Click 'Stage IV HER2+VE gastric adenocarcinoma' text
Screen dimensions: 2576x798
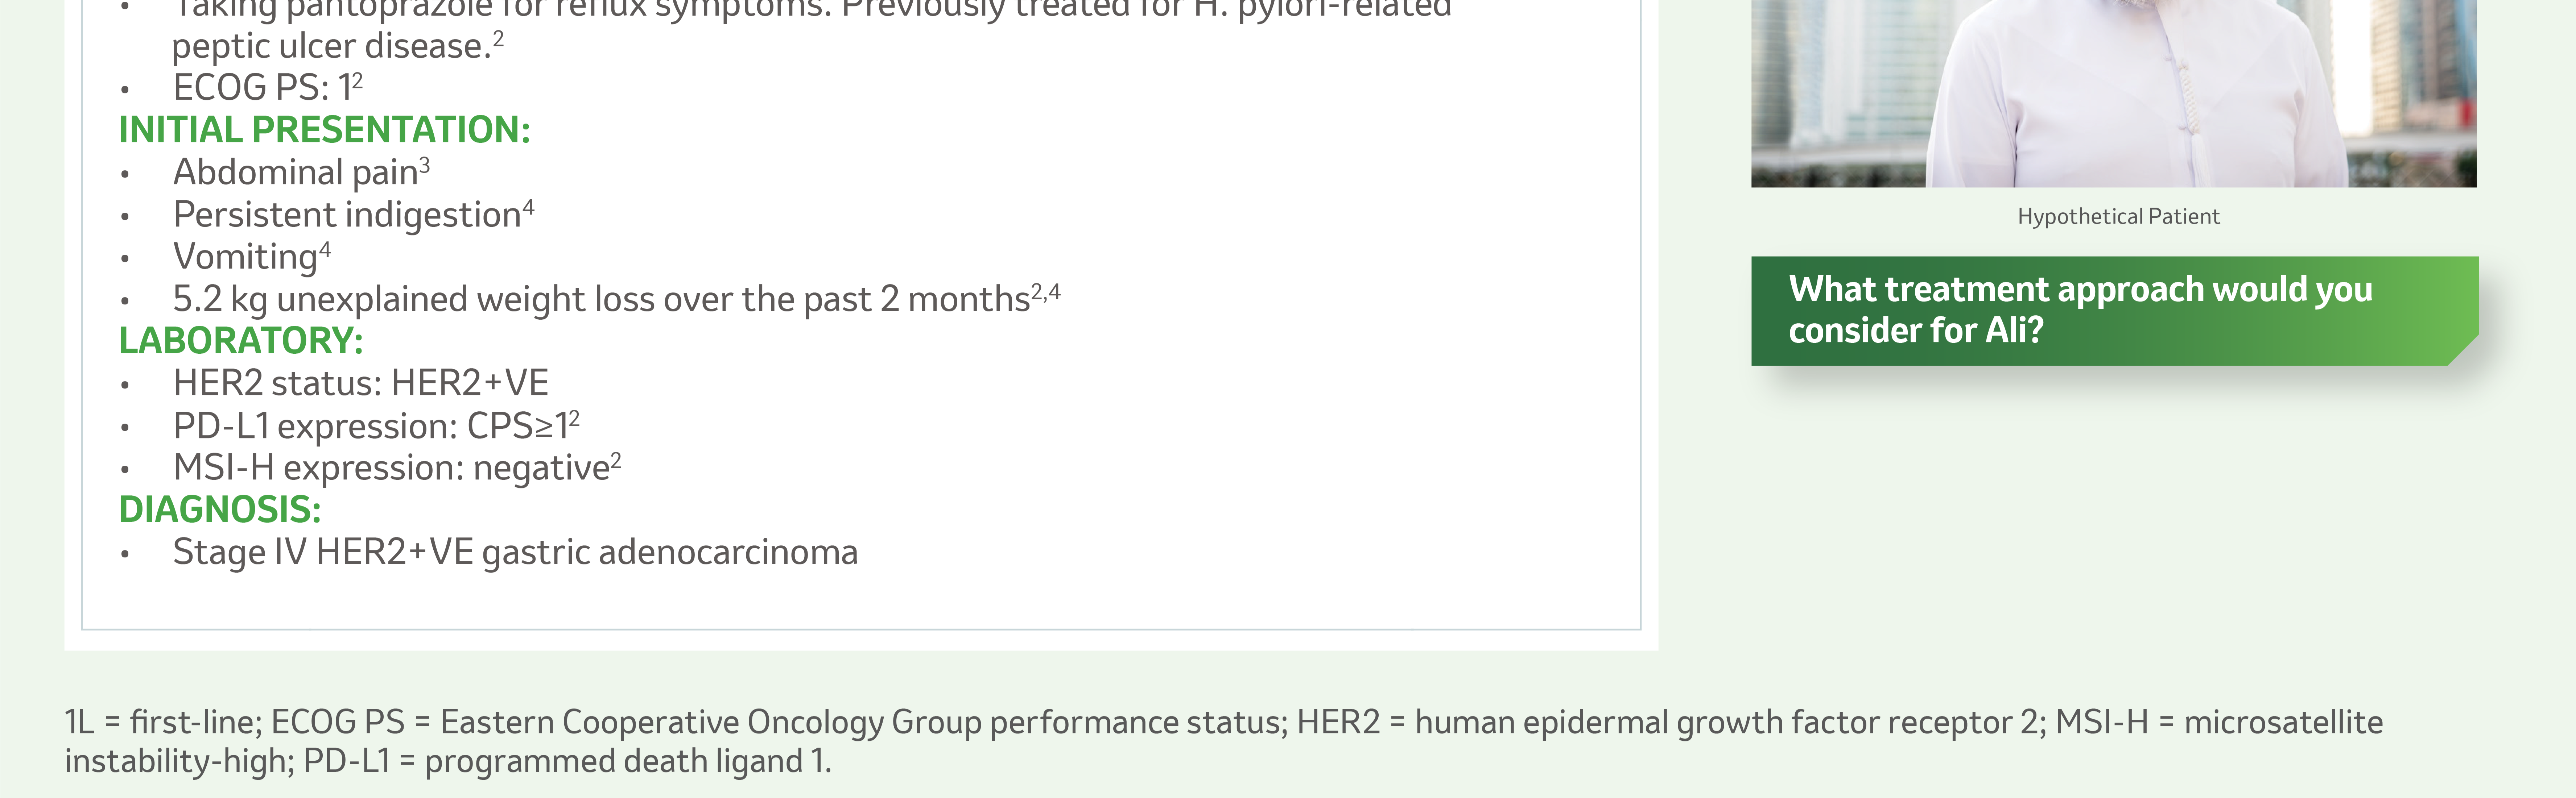click(515, 552)
